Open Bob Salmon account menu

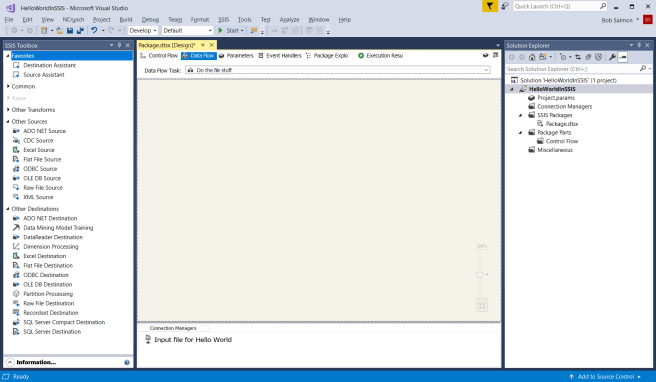(620, 20)
